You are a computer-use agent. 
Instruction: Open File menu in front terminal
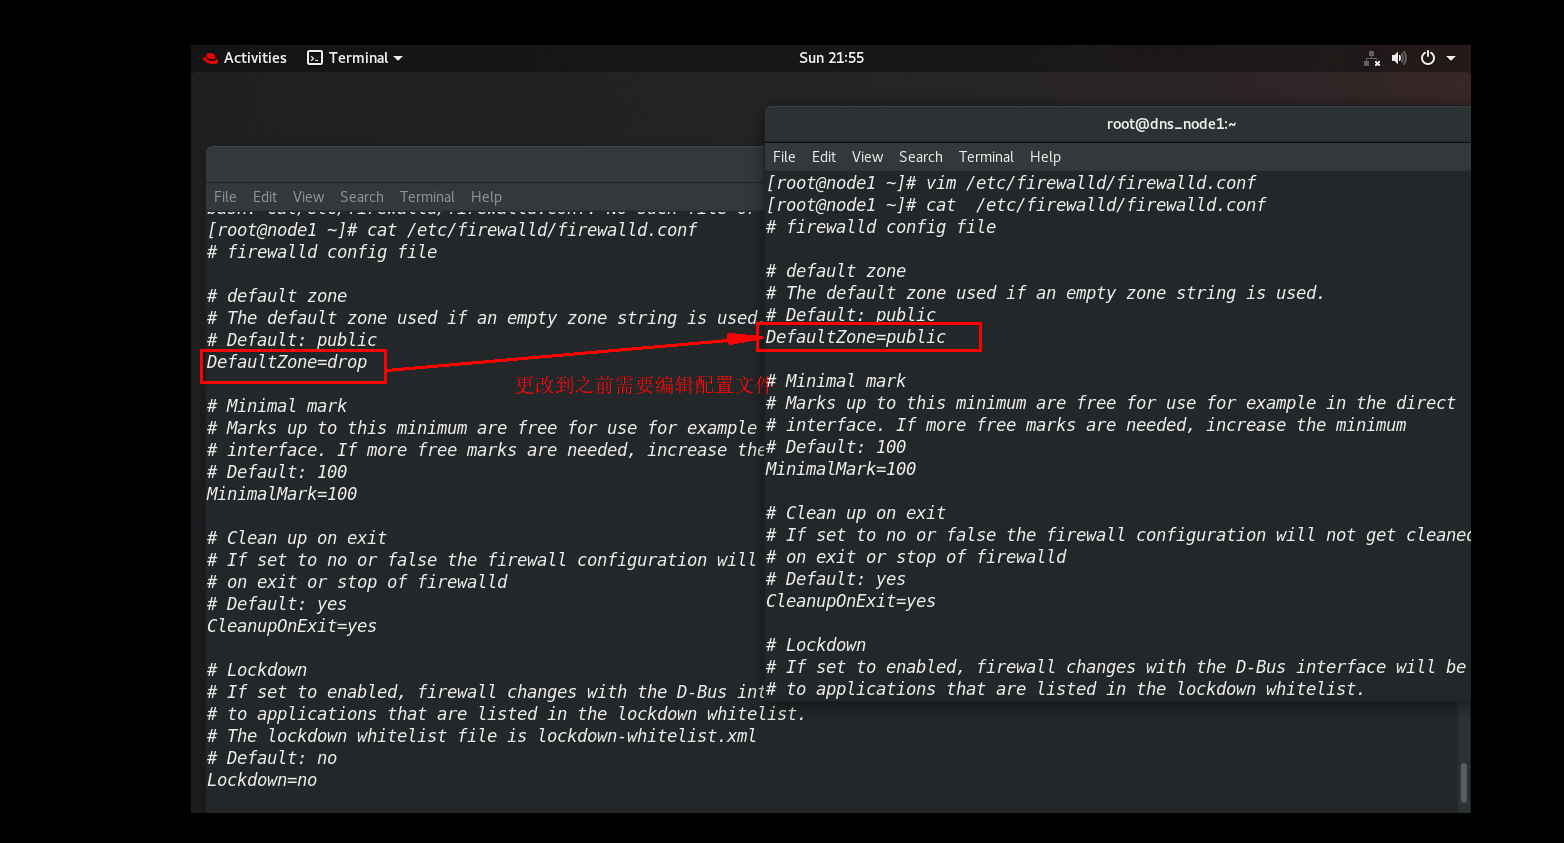(x=784, y=157)
